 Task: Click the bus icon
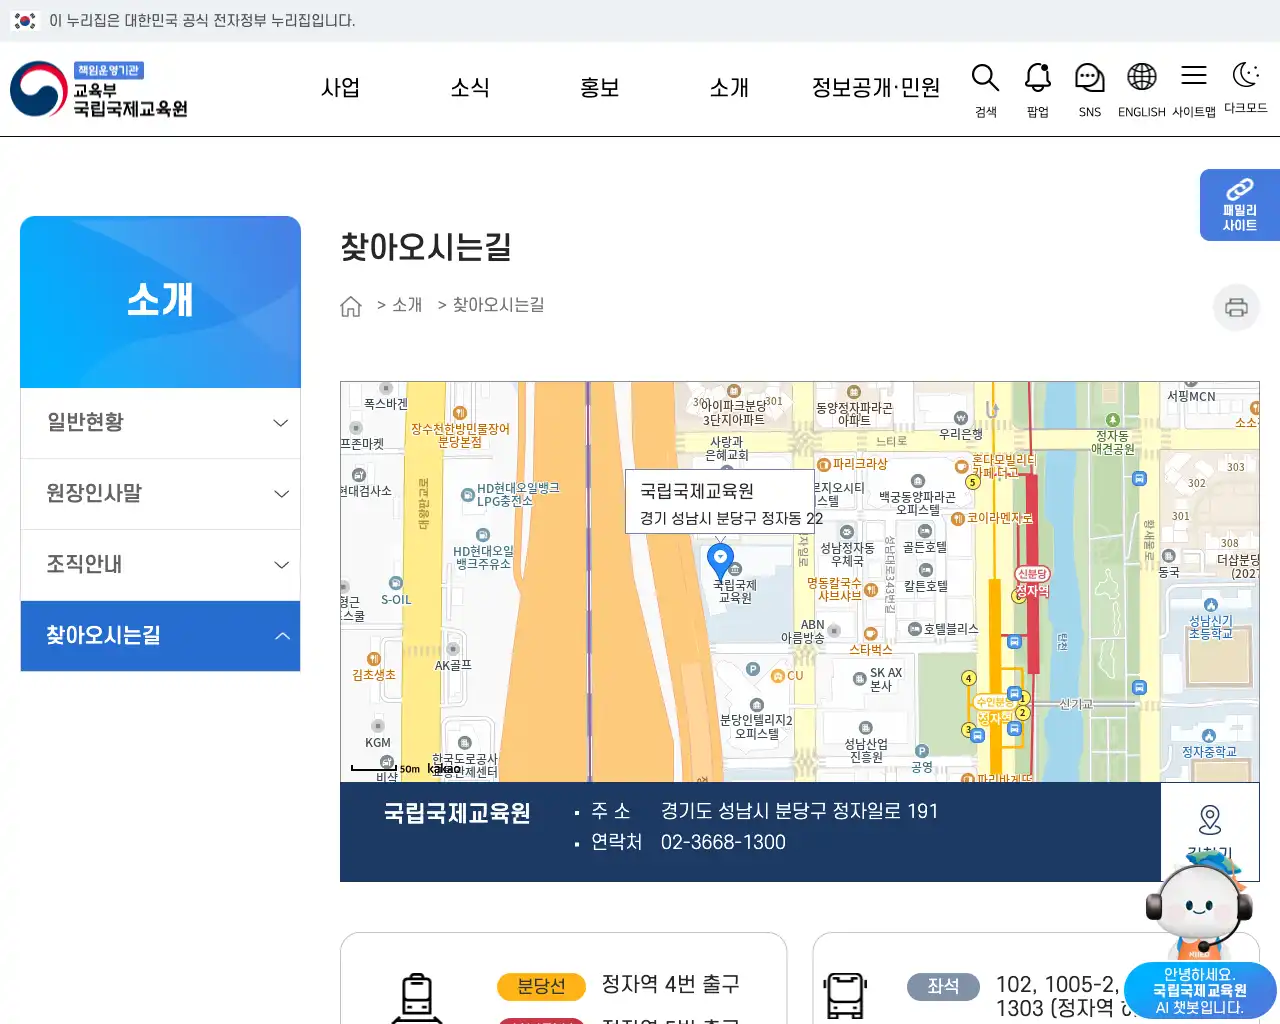[x=845, y=996]
